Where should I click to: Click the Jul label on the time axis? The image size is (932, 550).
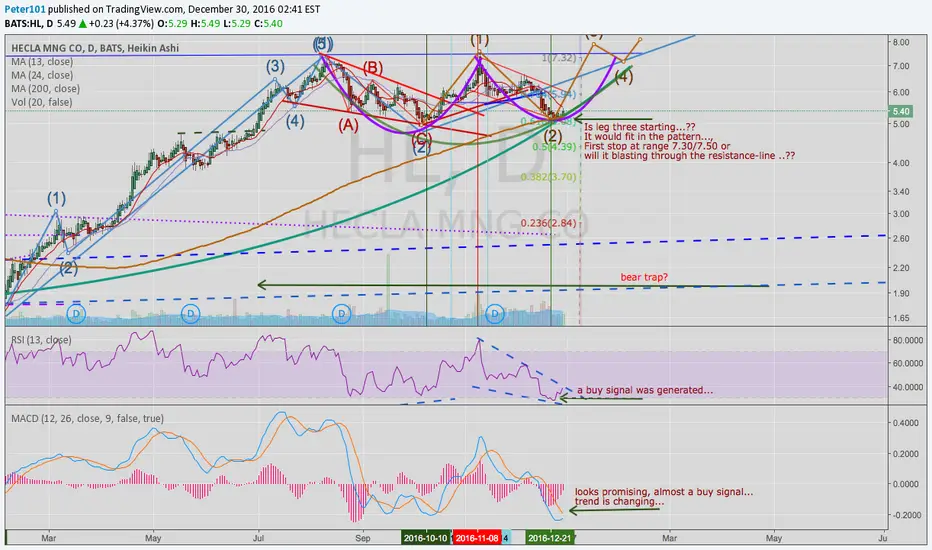[259, 538]
